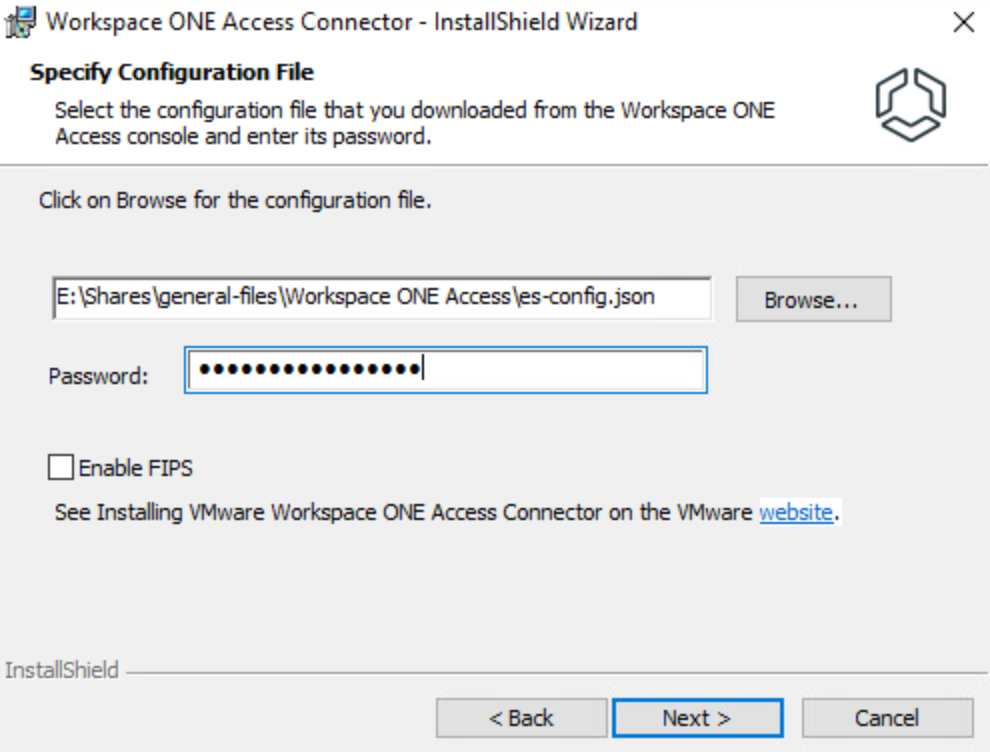Enable the FIPS checkbox
Image resolution: width=990 pixels, height=752 pixels.
[61, 467]
